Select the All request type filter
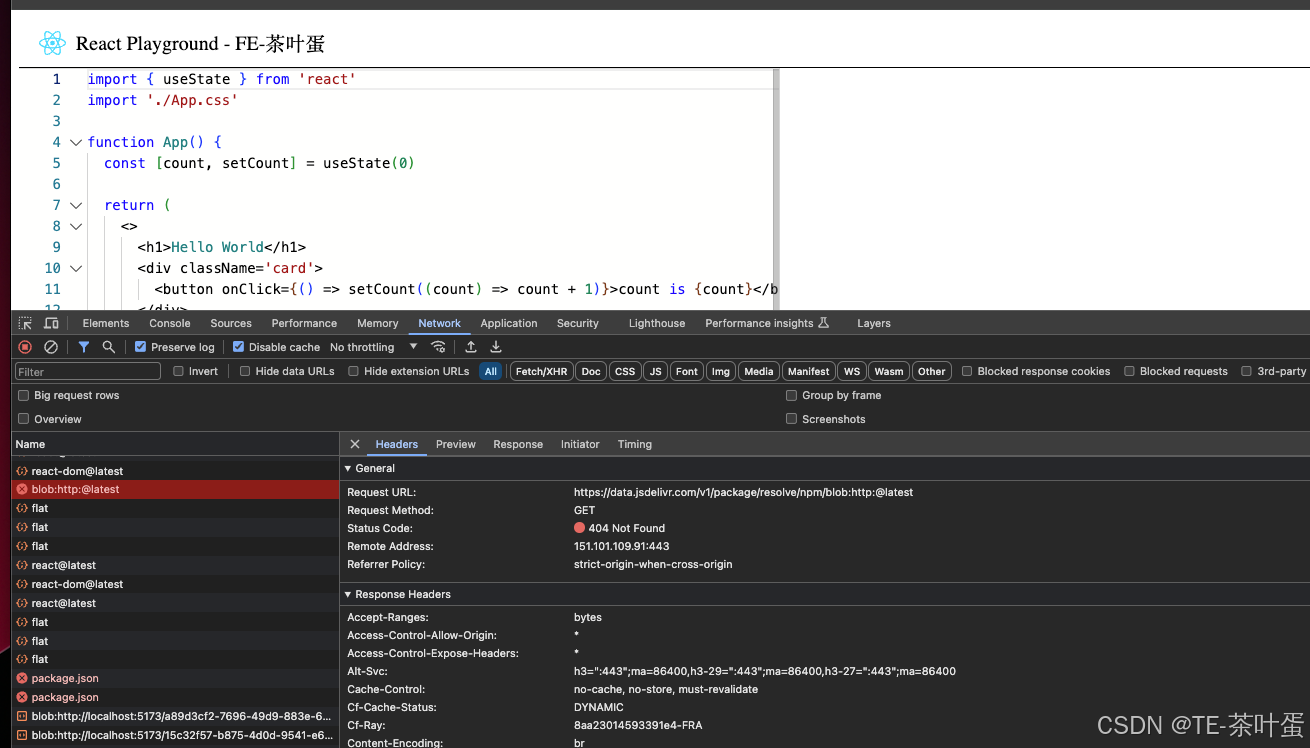 pyautogui.click(x=490, y=371)
